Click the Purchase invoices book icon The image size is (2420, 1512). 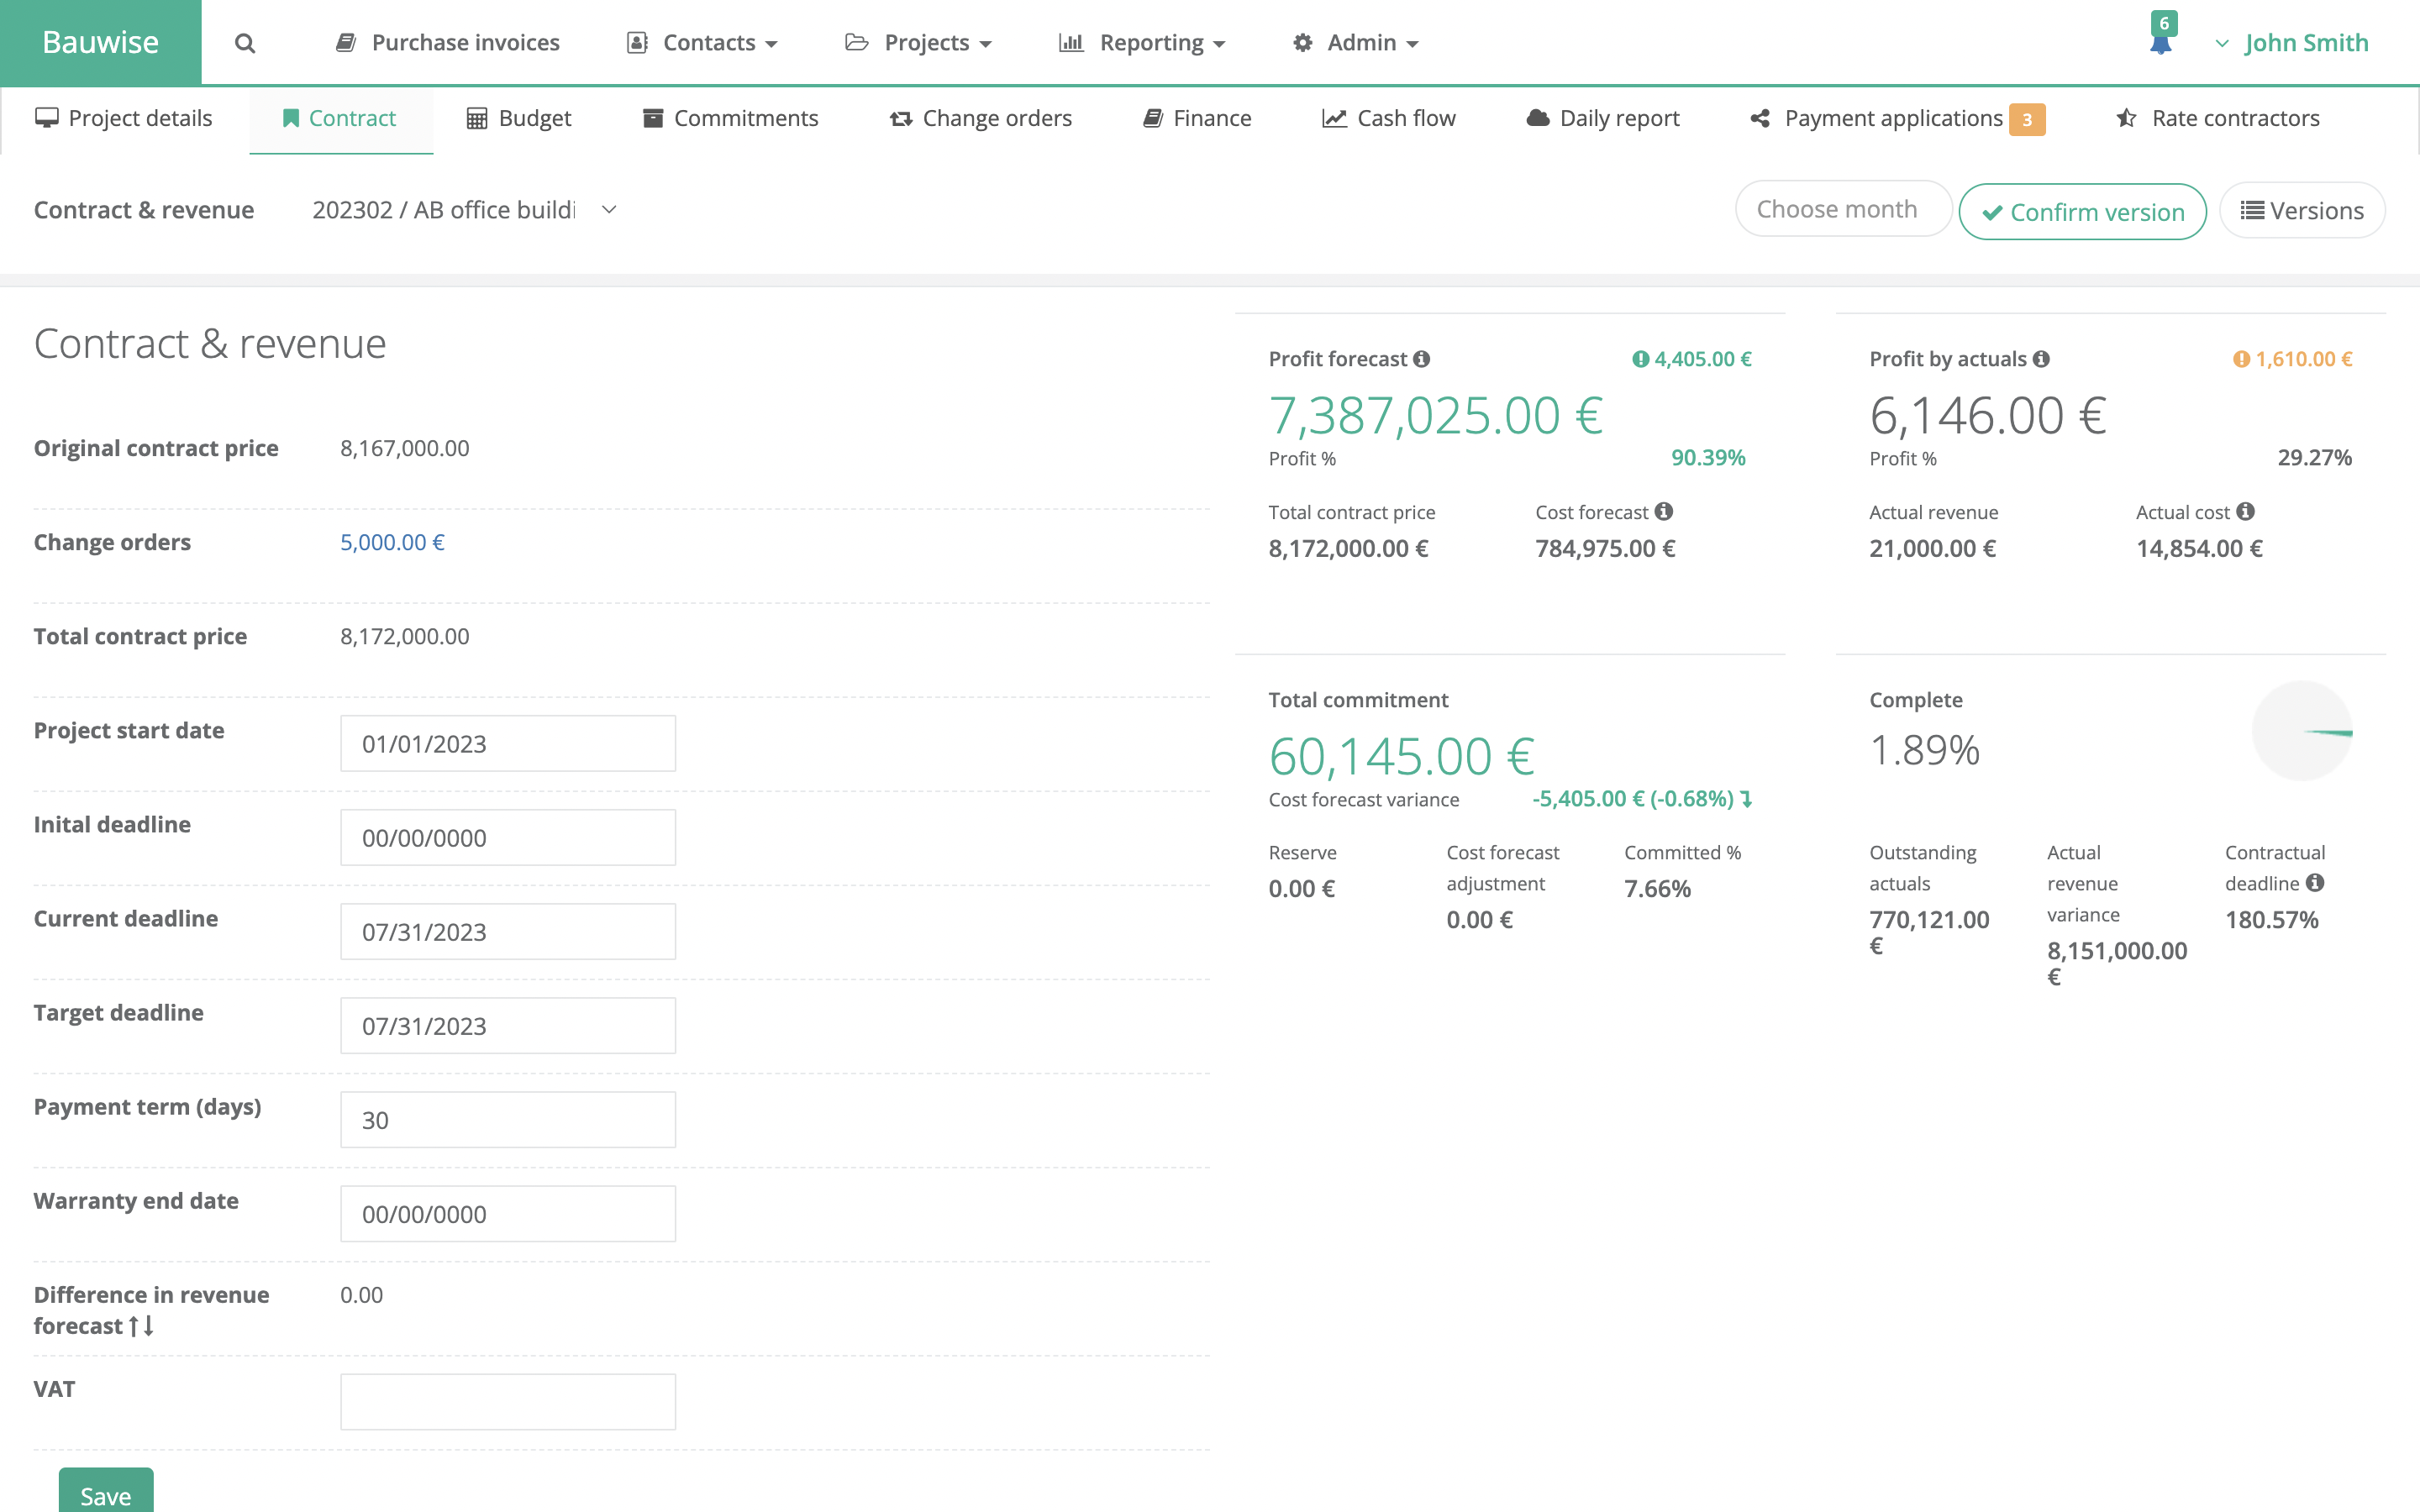(x=346, y=43)
